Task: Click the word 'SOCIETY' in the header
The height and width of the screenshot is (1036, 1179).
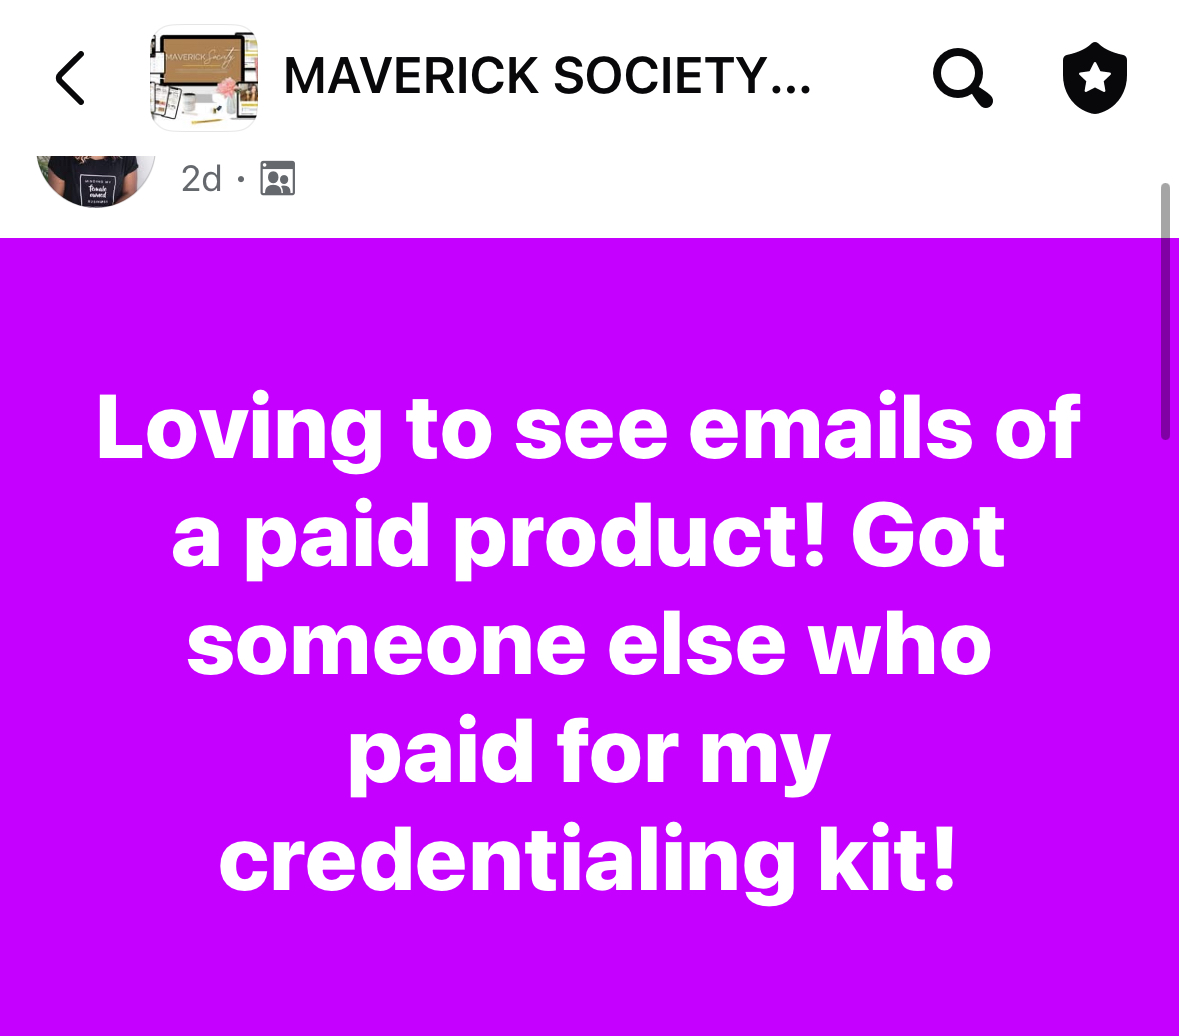Action: tap(660, 77)
